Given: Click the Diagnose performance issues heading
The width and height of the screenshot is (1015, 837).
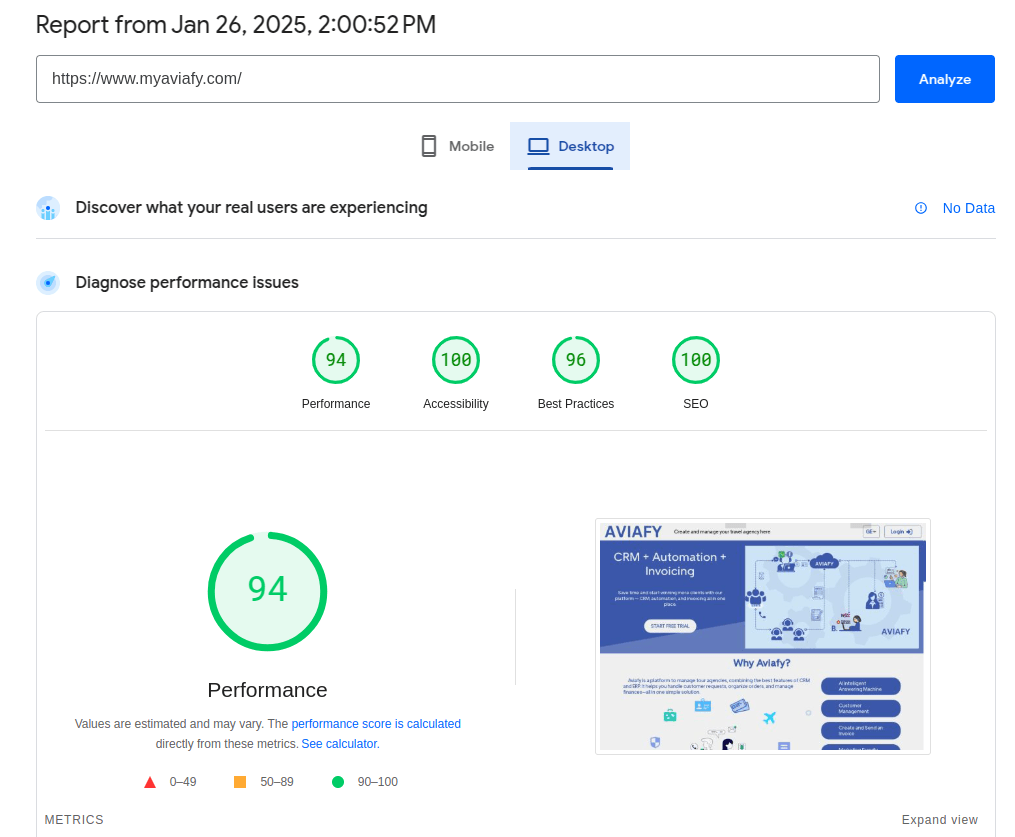Looking at the screenshot, I should [187, 283].
